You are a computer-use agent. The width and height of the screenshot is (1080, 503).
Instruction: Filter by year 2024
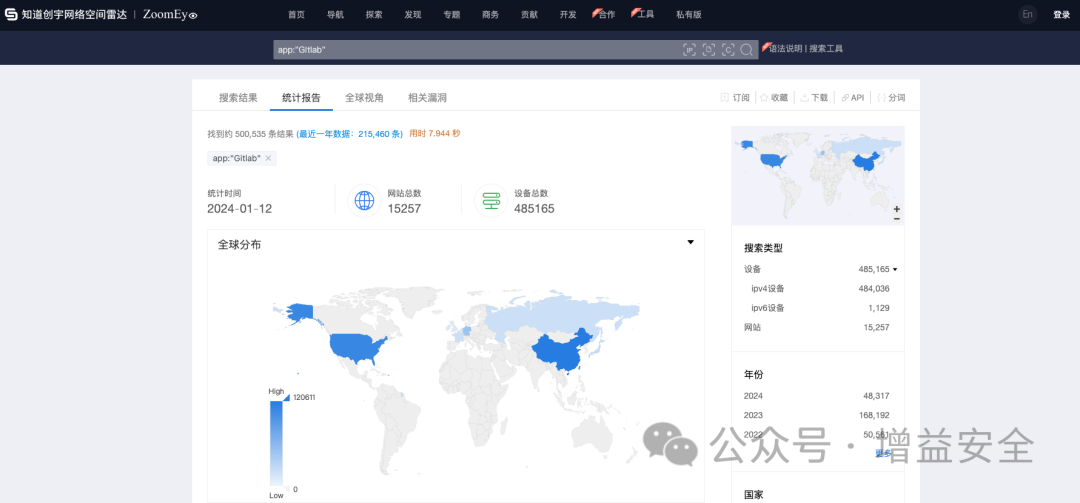pos(817,396)
